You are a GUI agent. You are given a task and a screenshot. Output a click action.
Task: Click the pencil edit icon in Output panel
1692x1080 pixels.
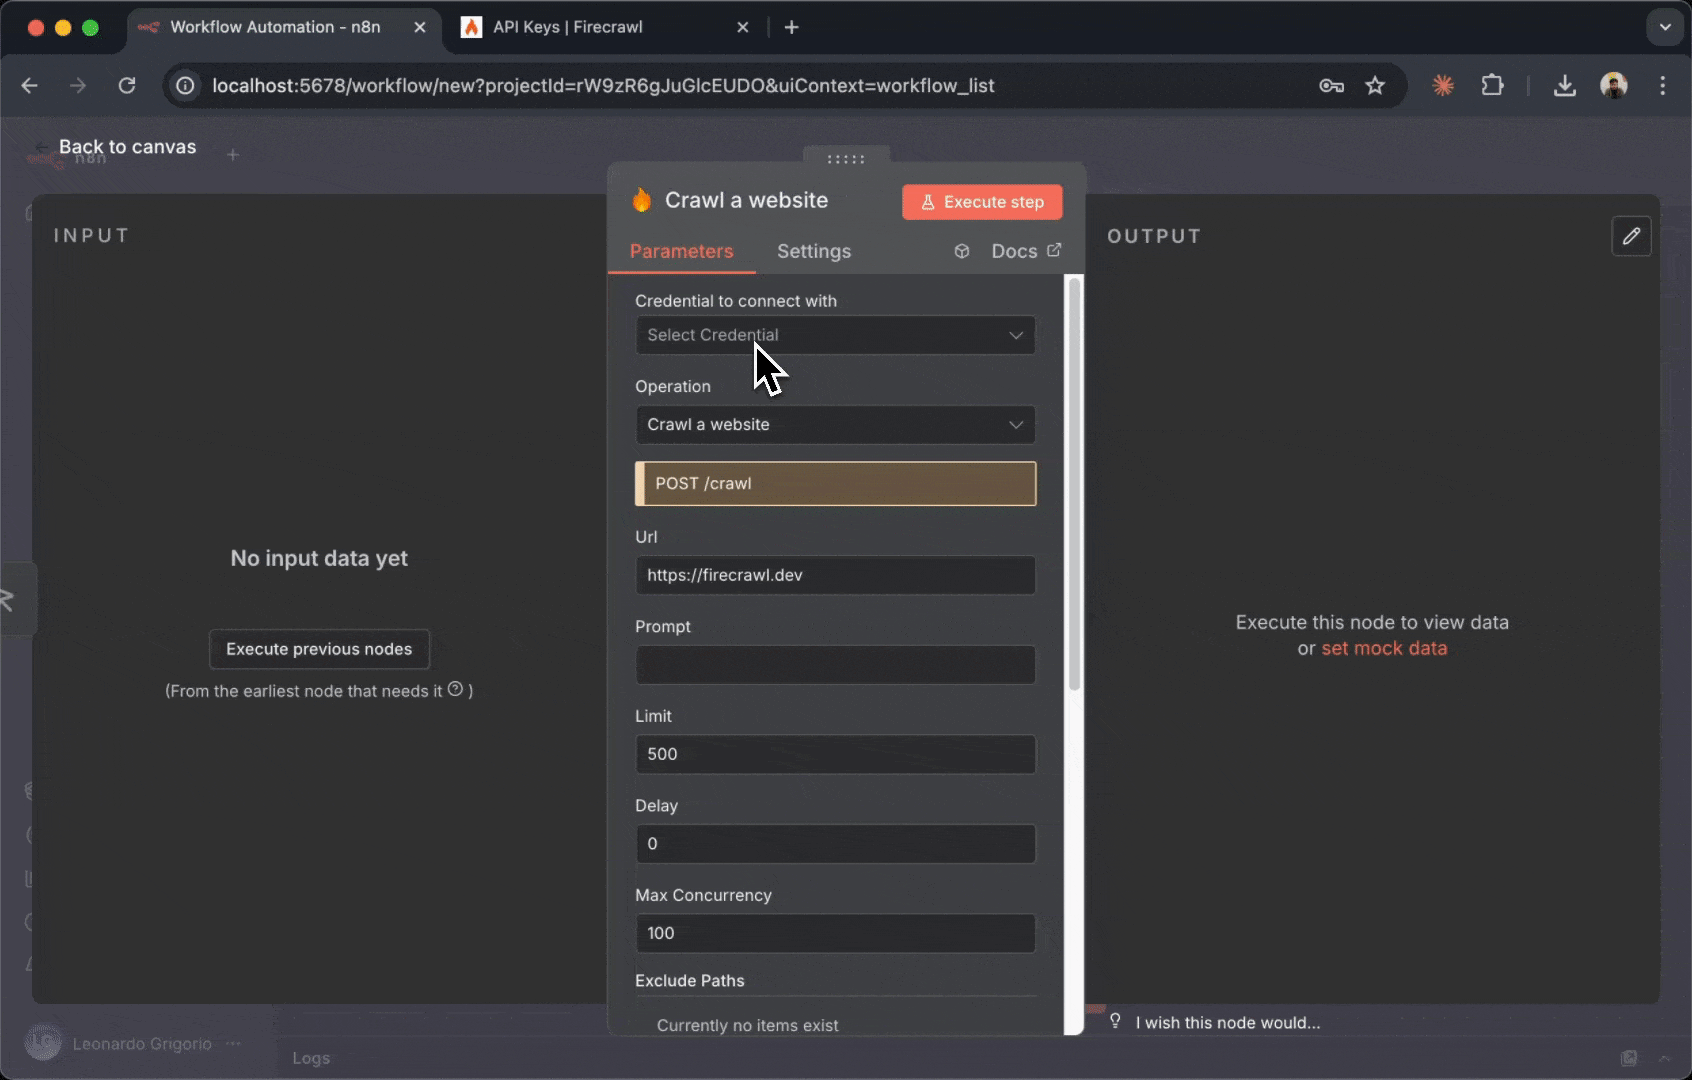[1632, 236]
